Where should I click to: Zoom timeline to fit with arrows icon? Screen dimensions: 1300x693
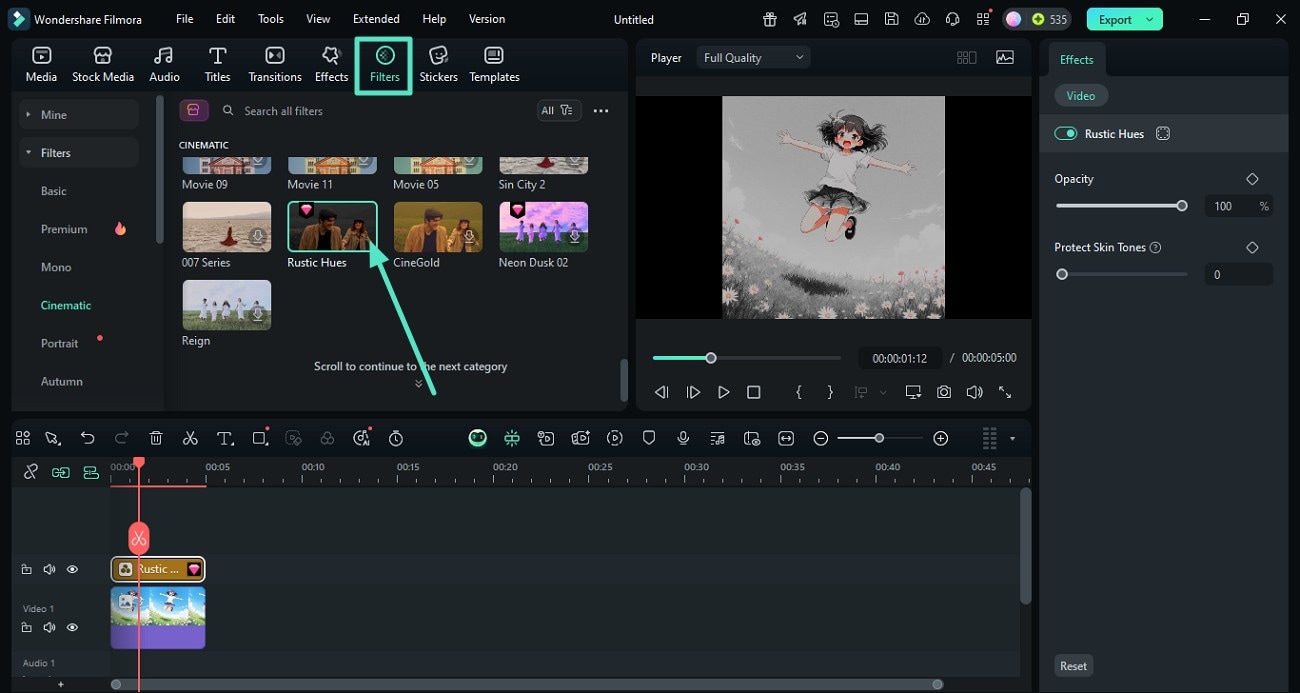[x=786, y=438]
